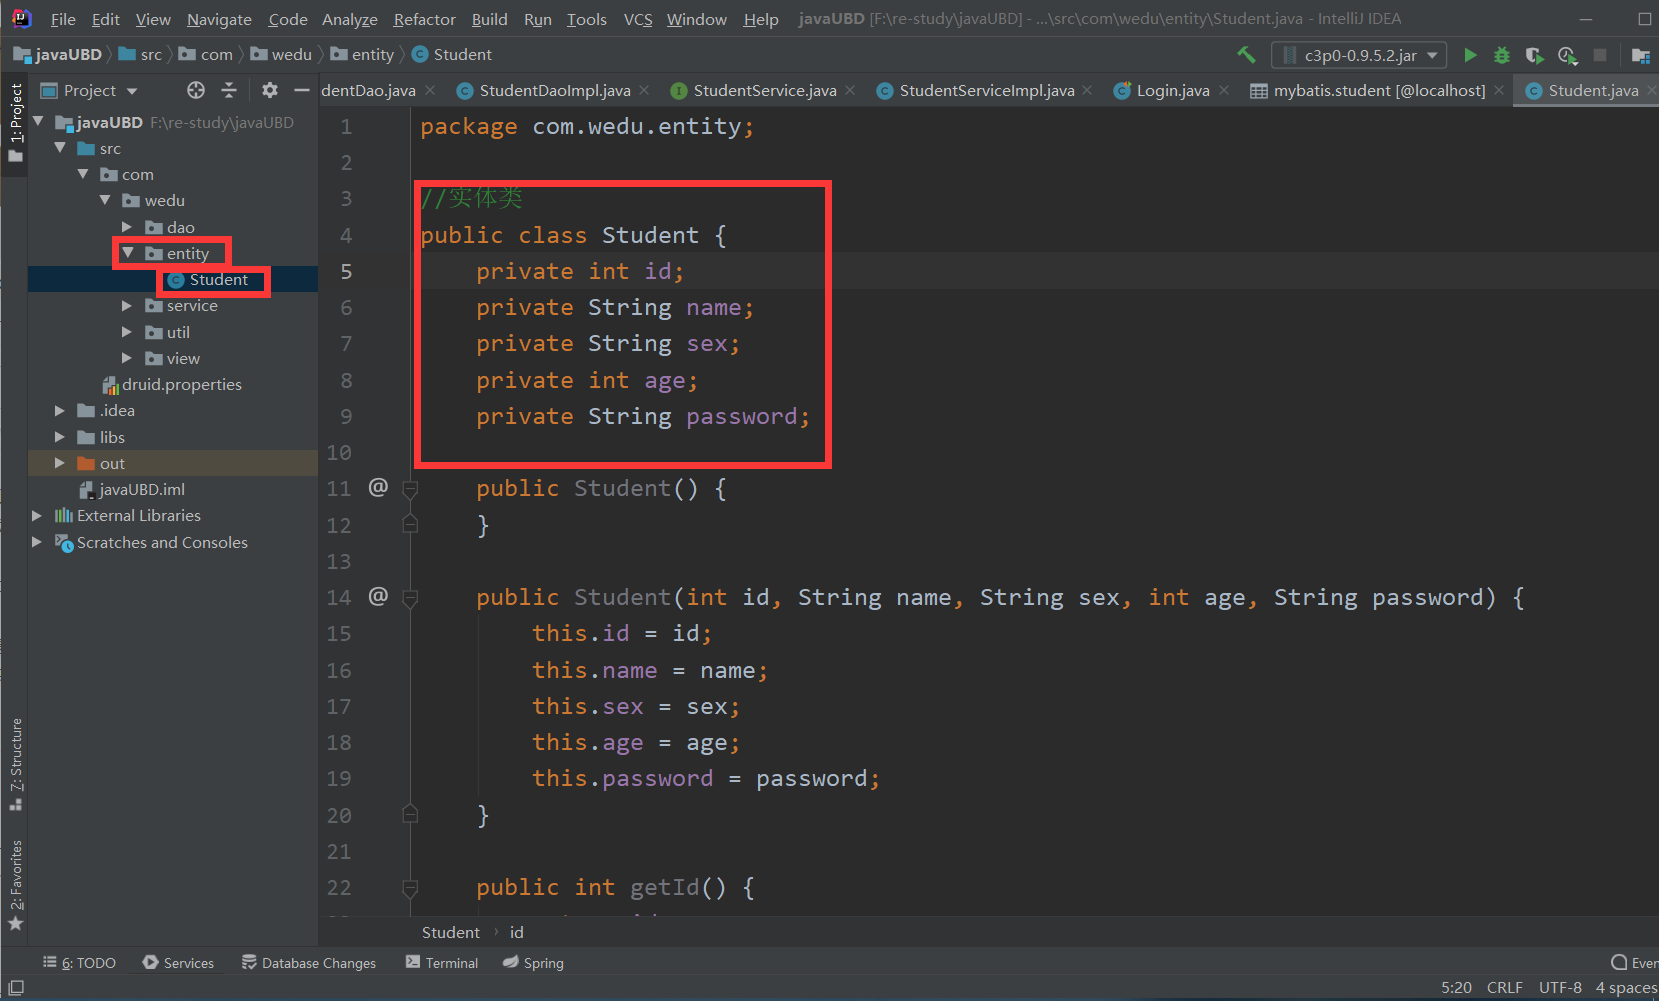Switch to StudentService.java tab

coord(764,90)
